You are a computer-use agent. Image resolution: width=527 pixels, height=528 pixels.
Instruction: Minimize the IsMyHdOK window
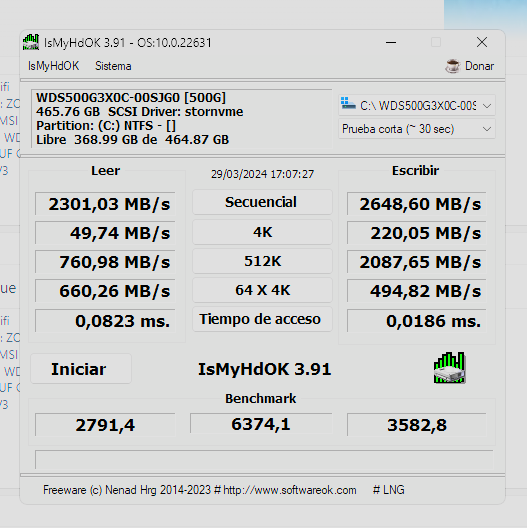(391, 42)
